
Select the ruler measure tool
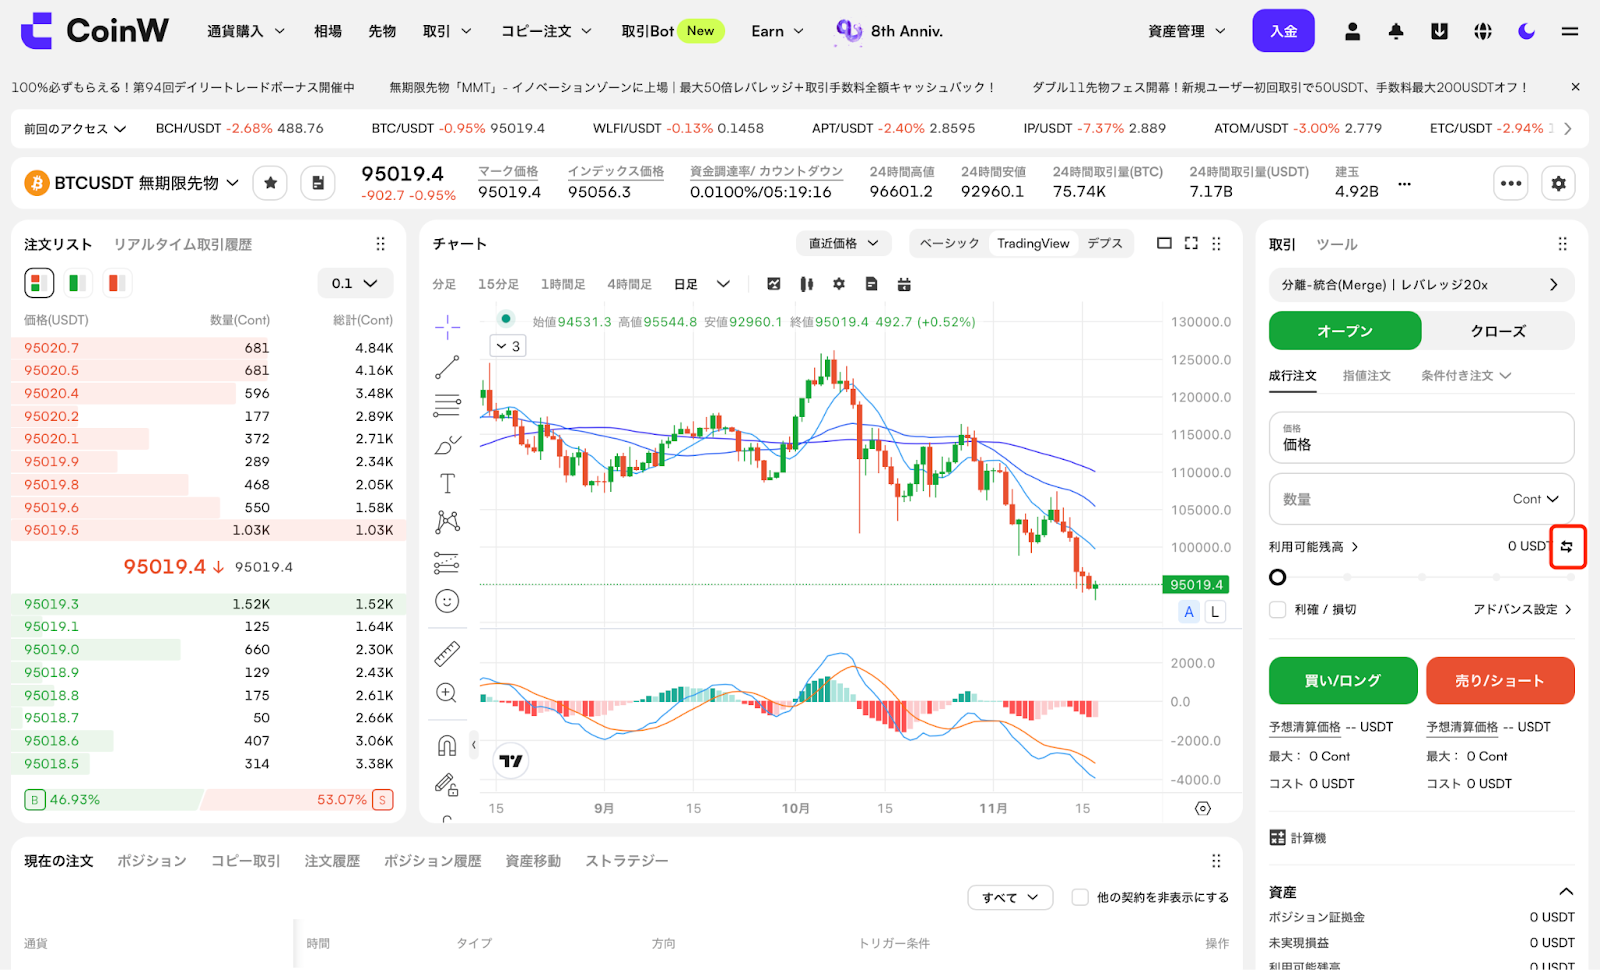point(447,654)
